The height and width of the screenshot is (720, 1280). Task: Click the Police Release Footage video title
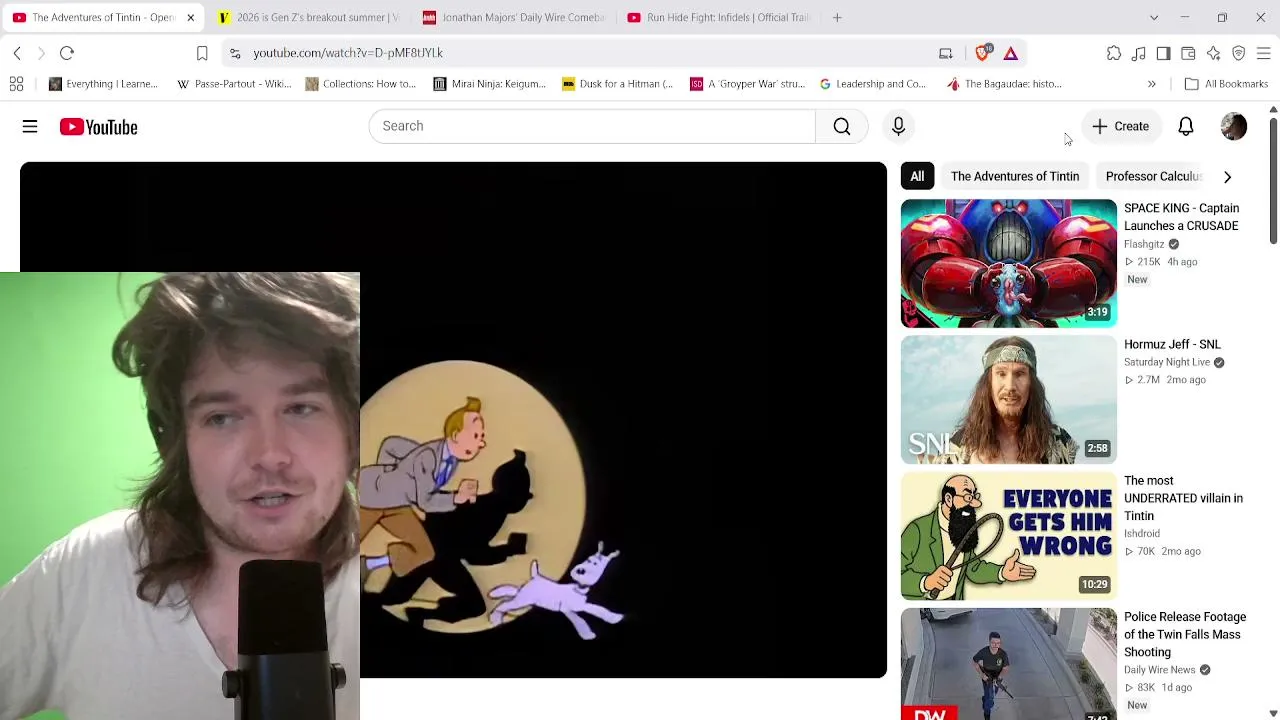click(x=1185, y=635)
